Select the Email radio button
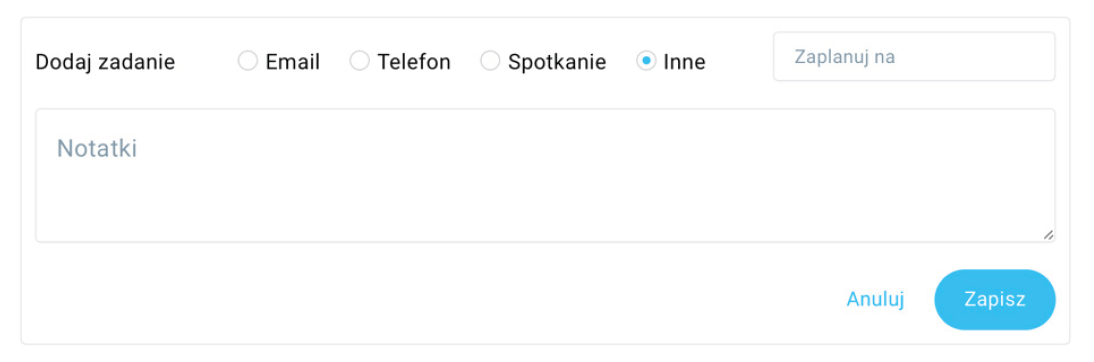Image resolution: width=1094 pixels, height=362 pixels. point(248,61)
